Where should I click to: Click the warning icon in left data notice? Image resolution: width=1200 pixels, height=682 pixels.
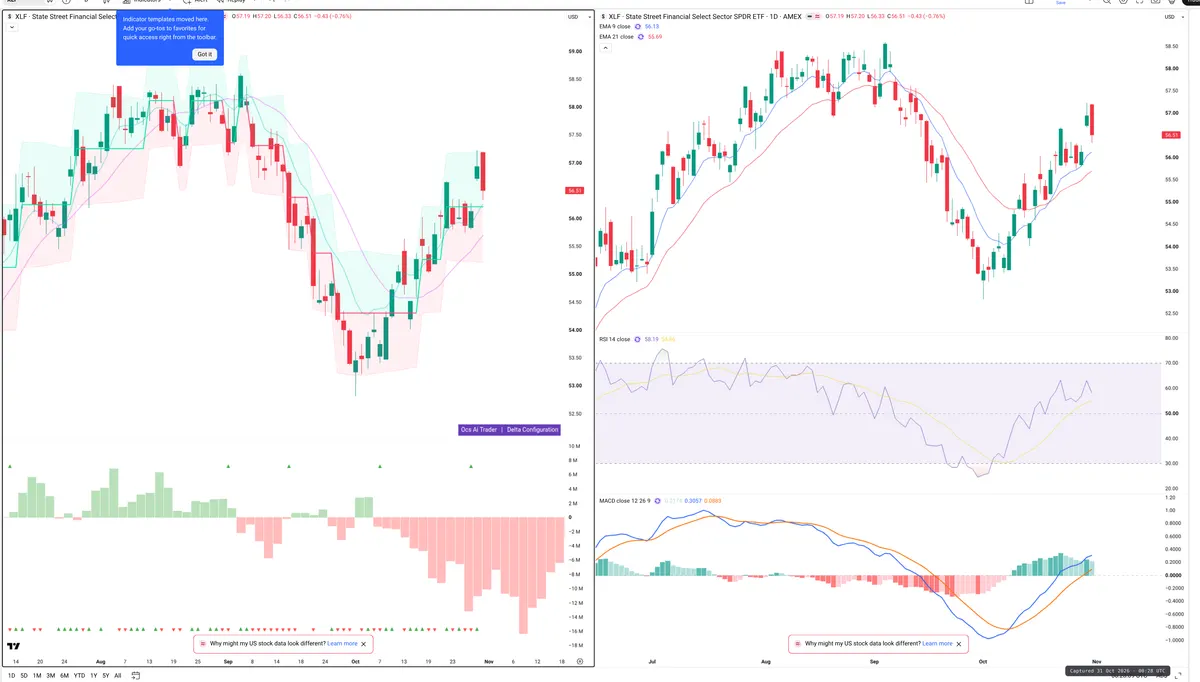click(203, 644)
